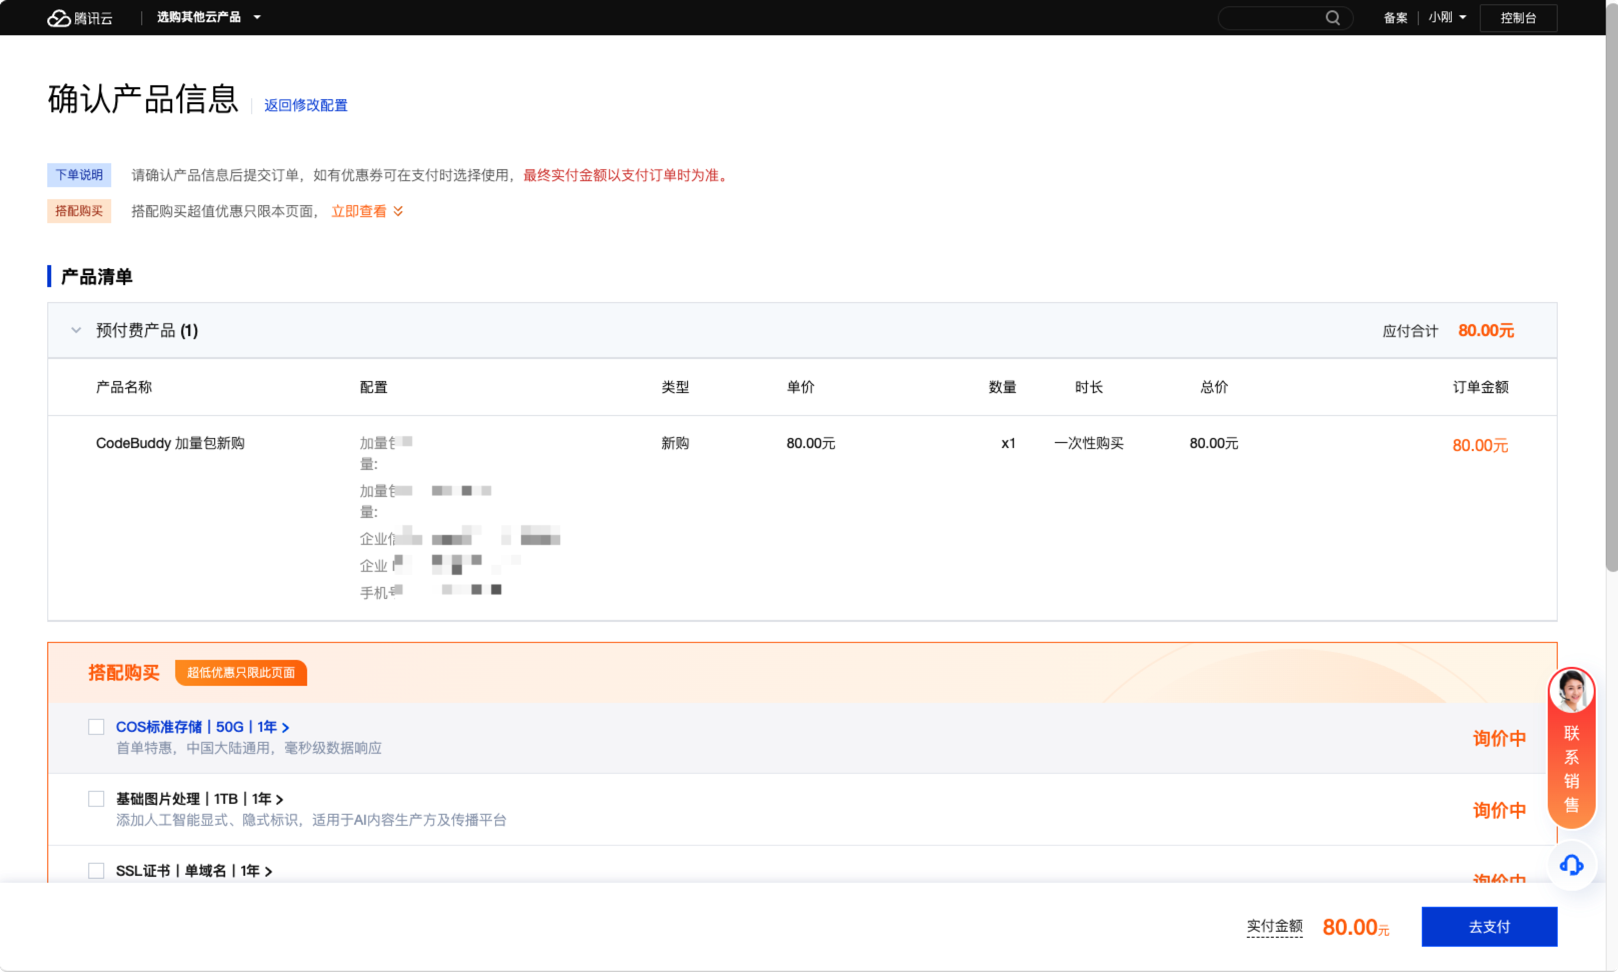This screenshot has width=1618, height=972.
Task: Open the 备案 link
Action: pyautogui.click(x=1395, y=18)
